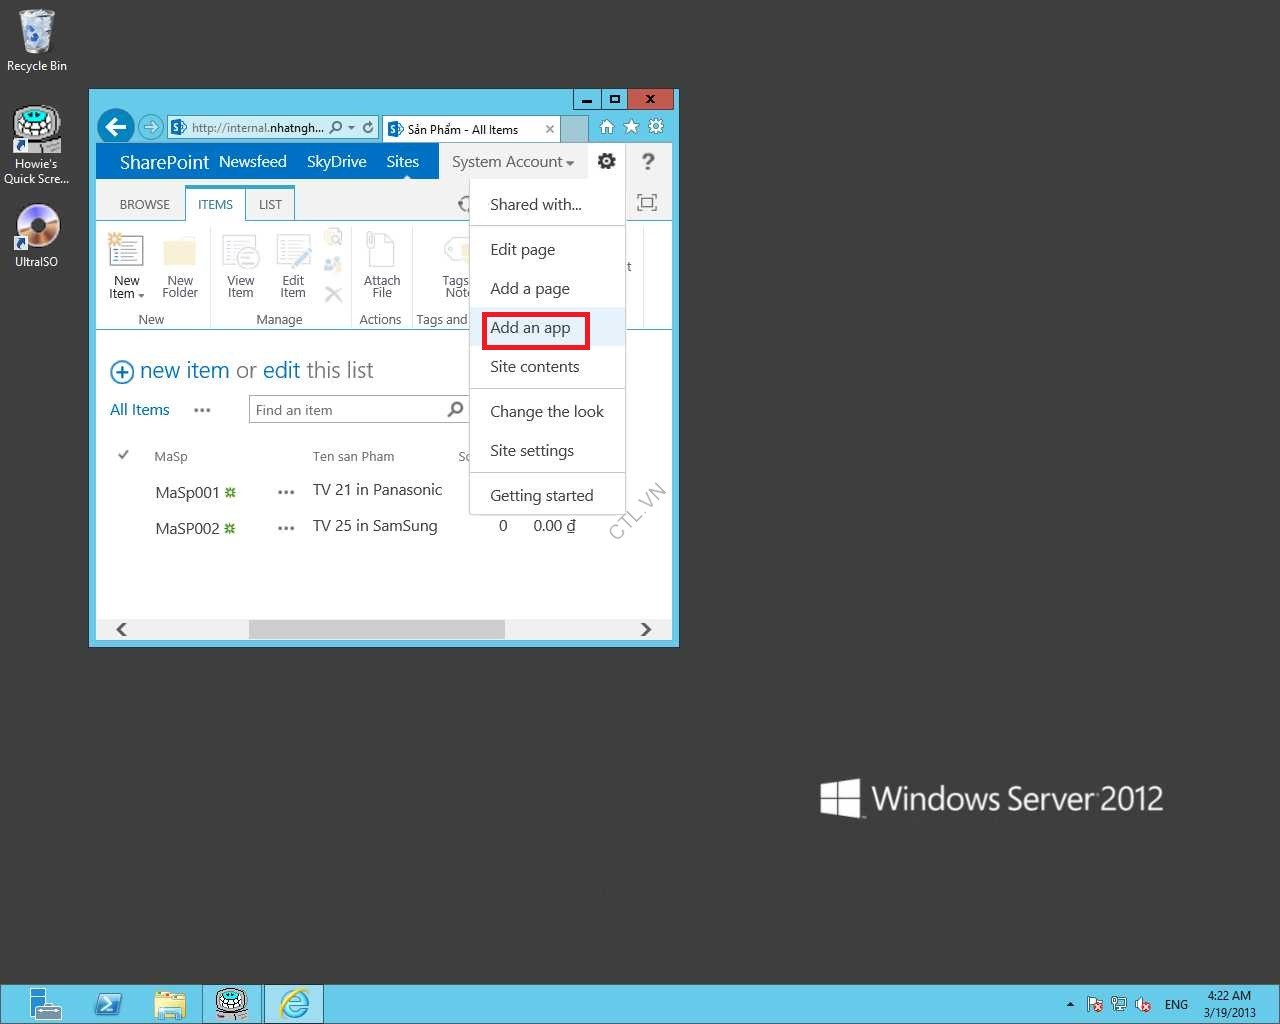
Task: Select Add an app from the menu
Action: click(530, 328)
